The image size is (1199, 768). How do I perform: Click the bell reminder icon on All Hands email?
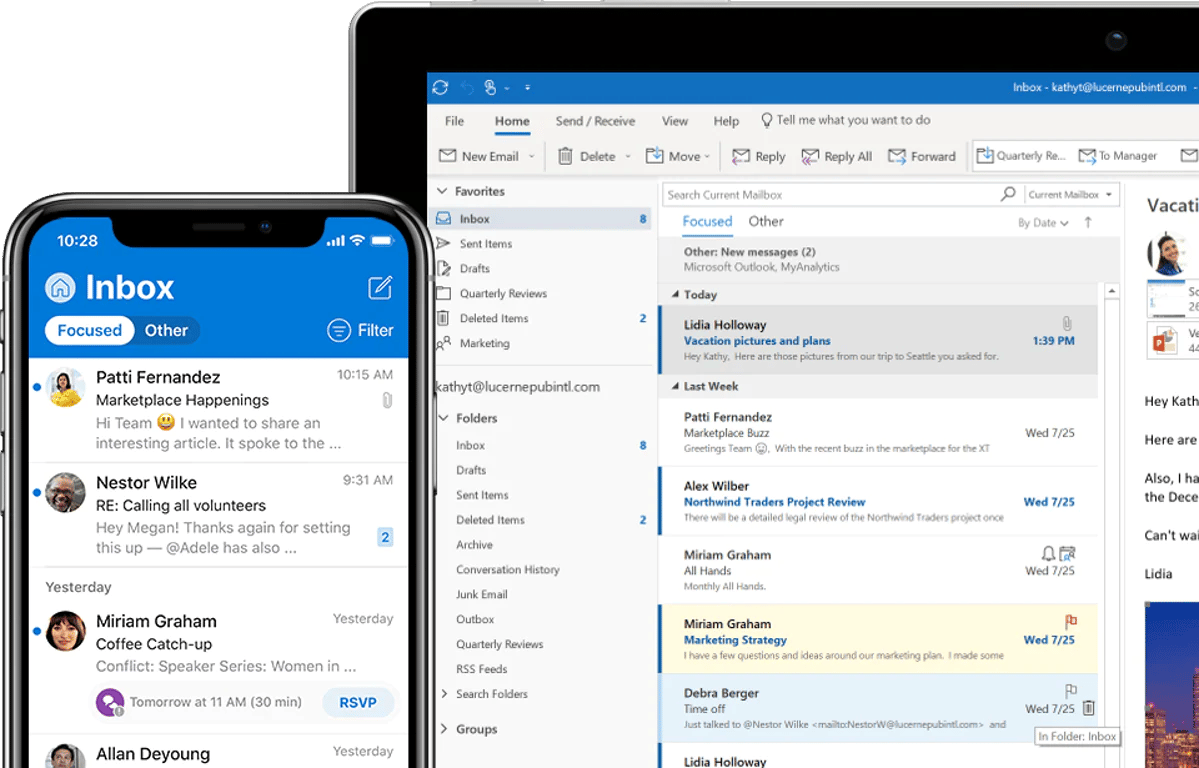pos(1048,553)
